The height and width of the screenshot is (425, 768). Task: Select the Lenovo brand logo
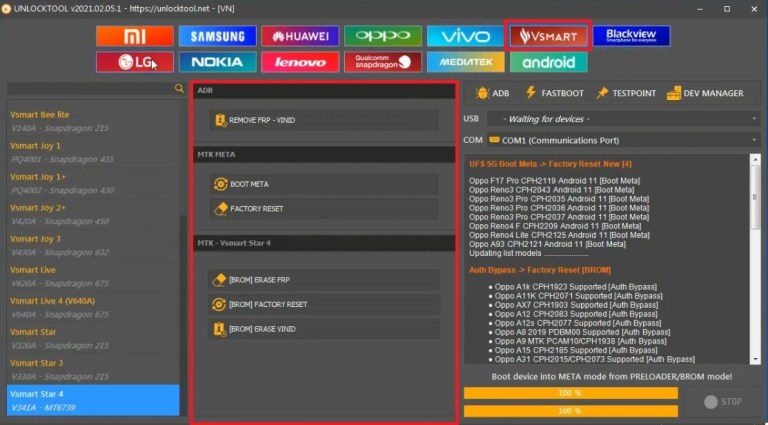tap(300, 62)
